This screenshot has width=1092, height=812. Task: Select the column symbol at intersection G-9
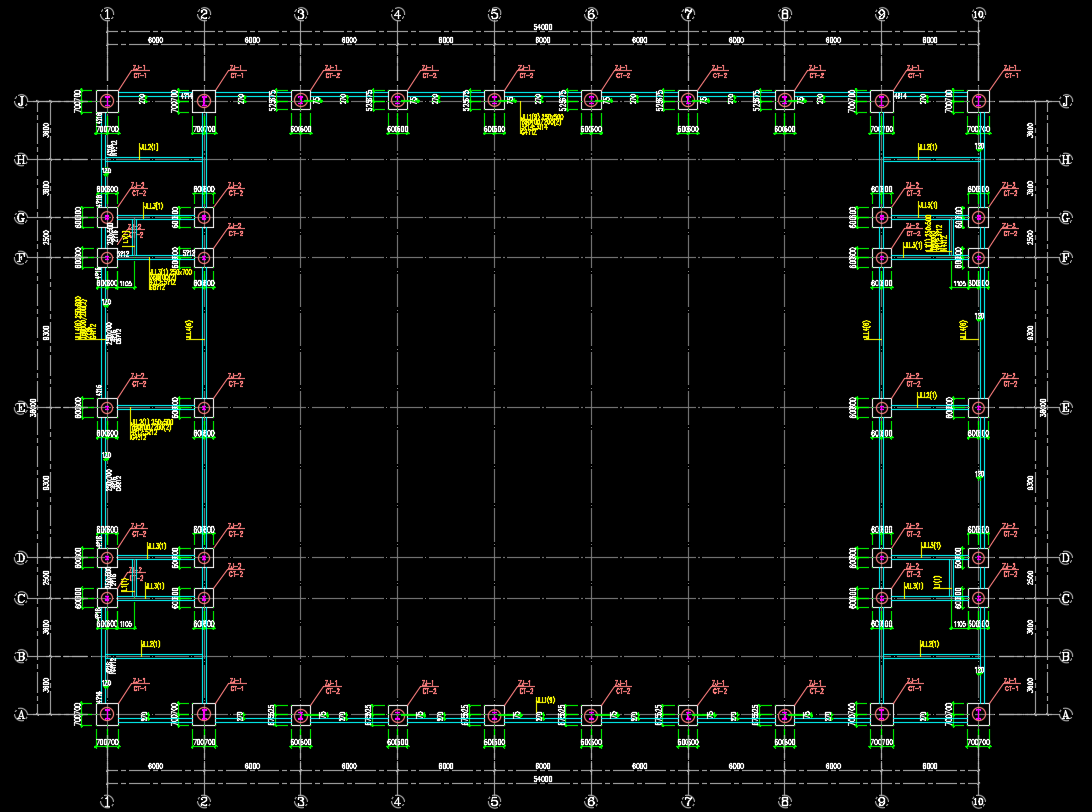coord(881,217)
